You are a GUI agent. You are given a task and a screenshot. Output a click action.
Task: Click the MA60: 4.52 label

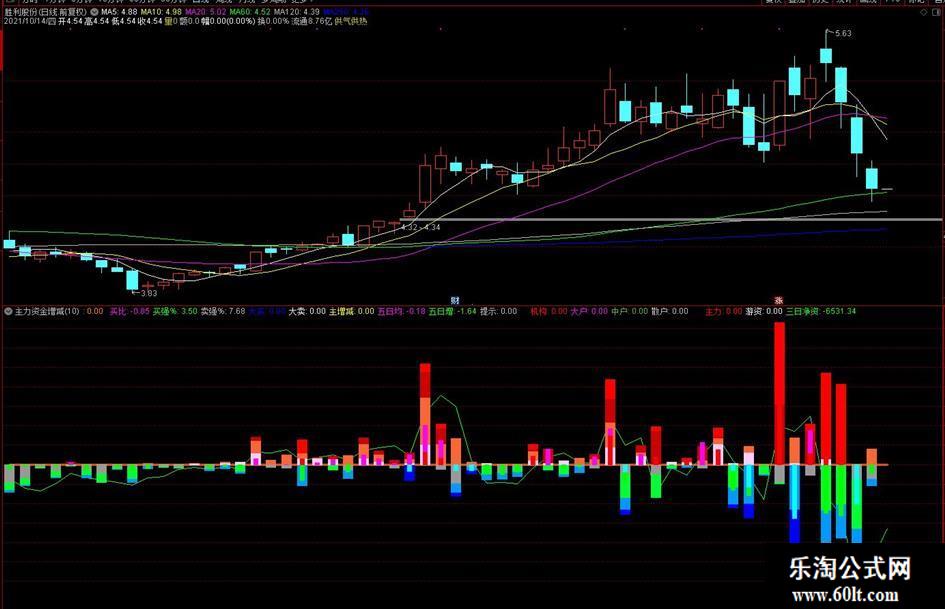(x=250, y=12)
